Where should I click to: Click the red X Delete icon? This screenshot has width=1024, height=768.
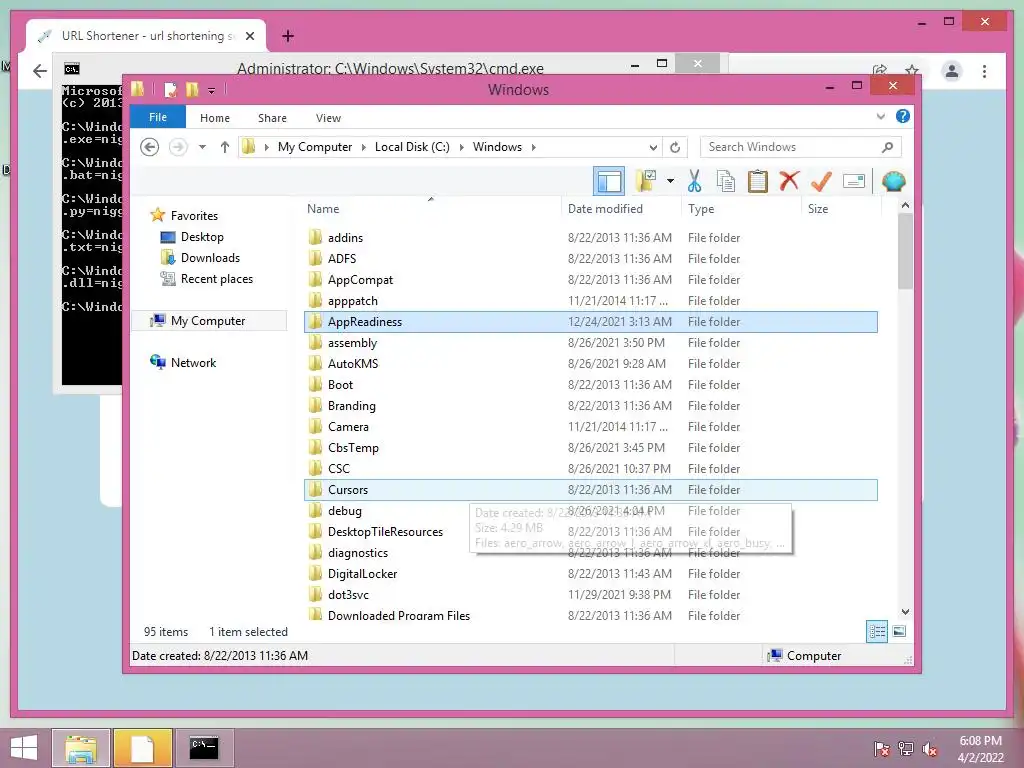pos(789,181)
